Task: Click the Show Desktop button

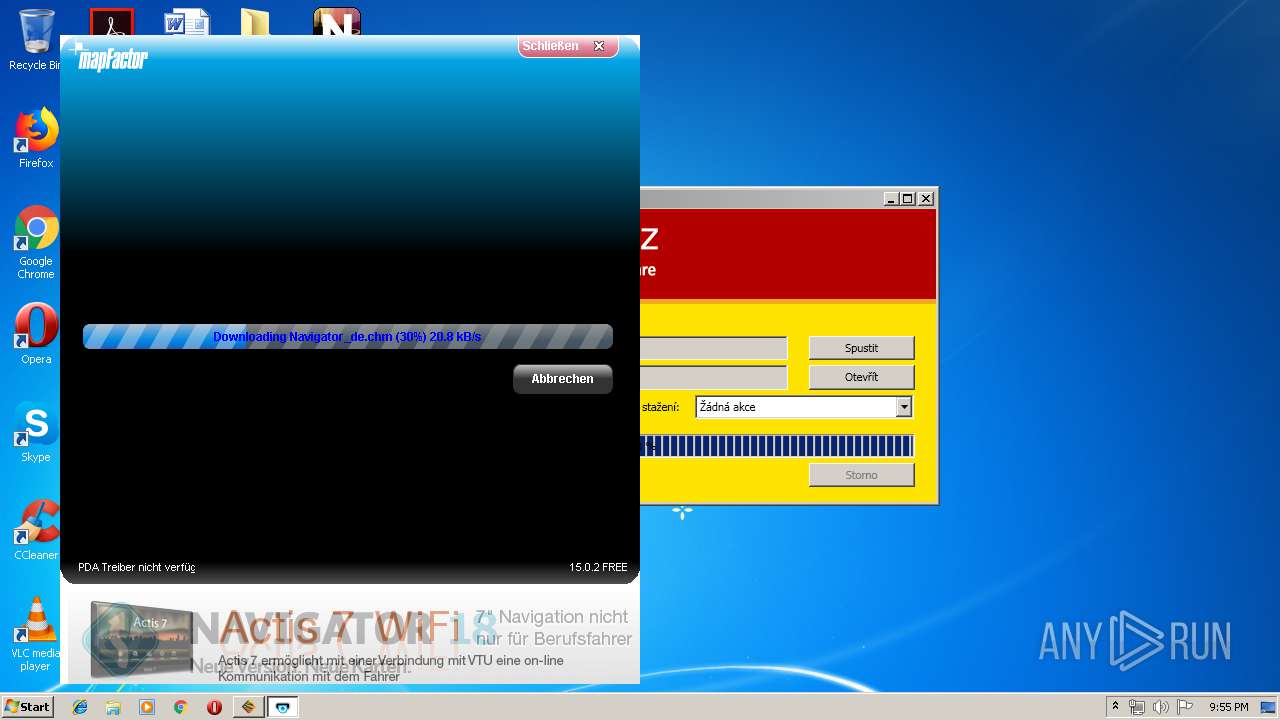Action: 1270,707
